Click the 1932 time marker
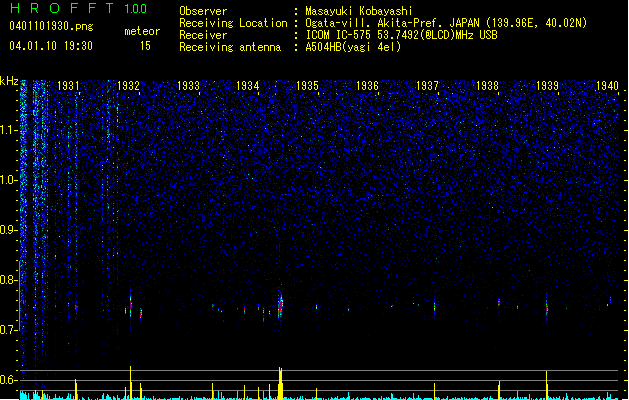Image resolution: width=629 pixels, height=400 pixels. [128, 86]
